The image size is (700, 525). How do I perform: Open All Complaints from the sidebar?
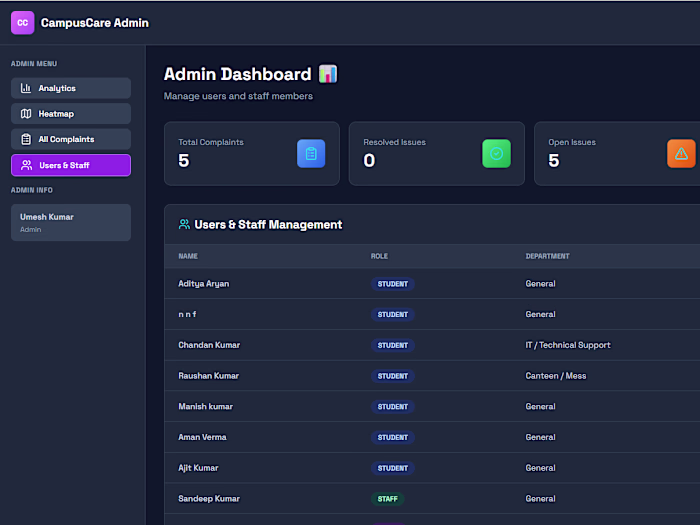coord(71,139)
